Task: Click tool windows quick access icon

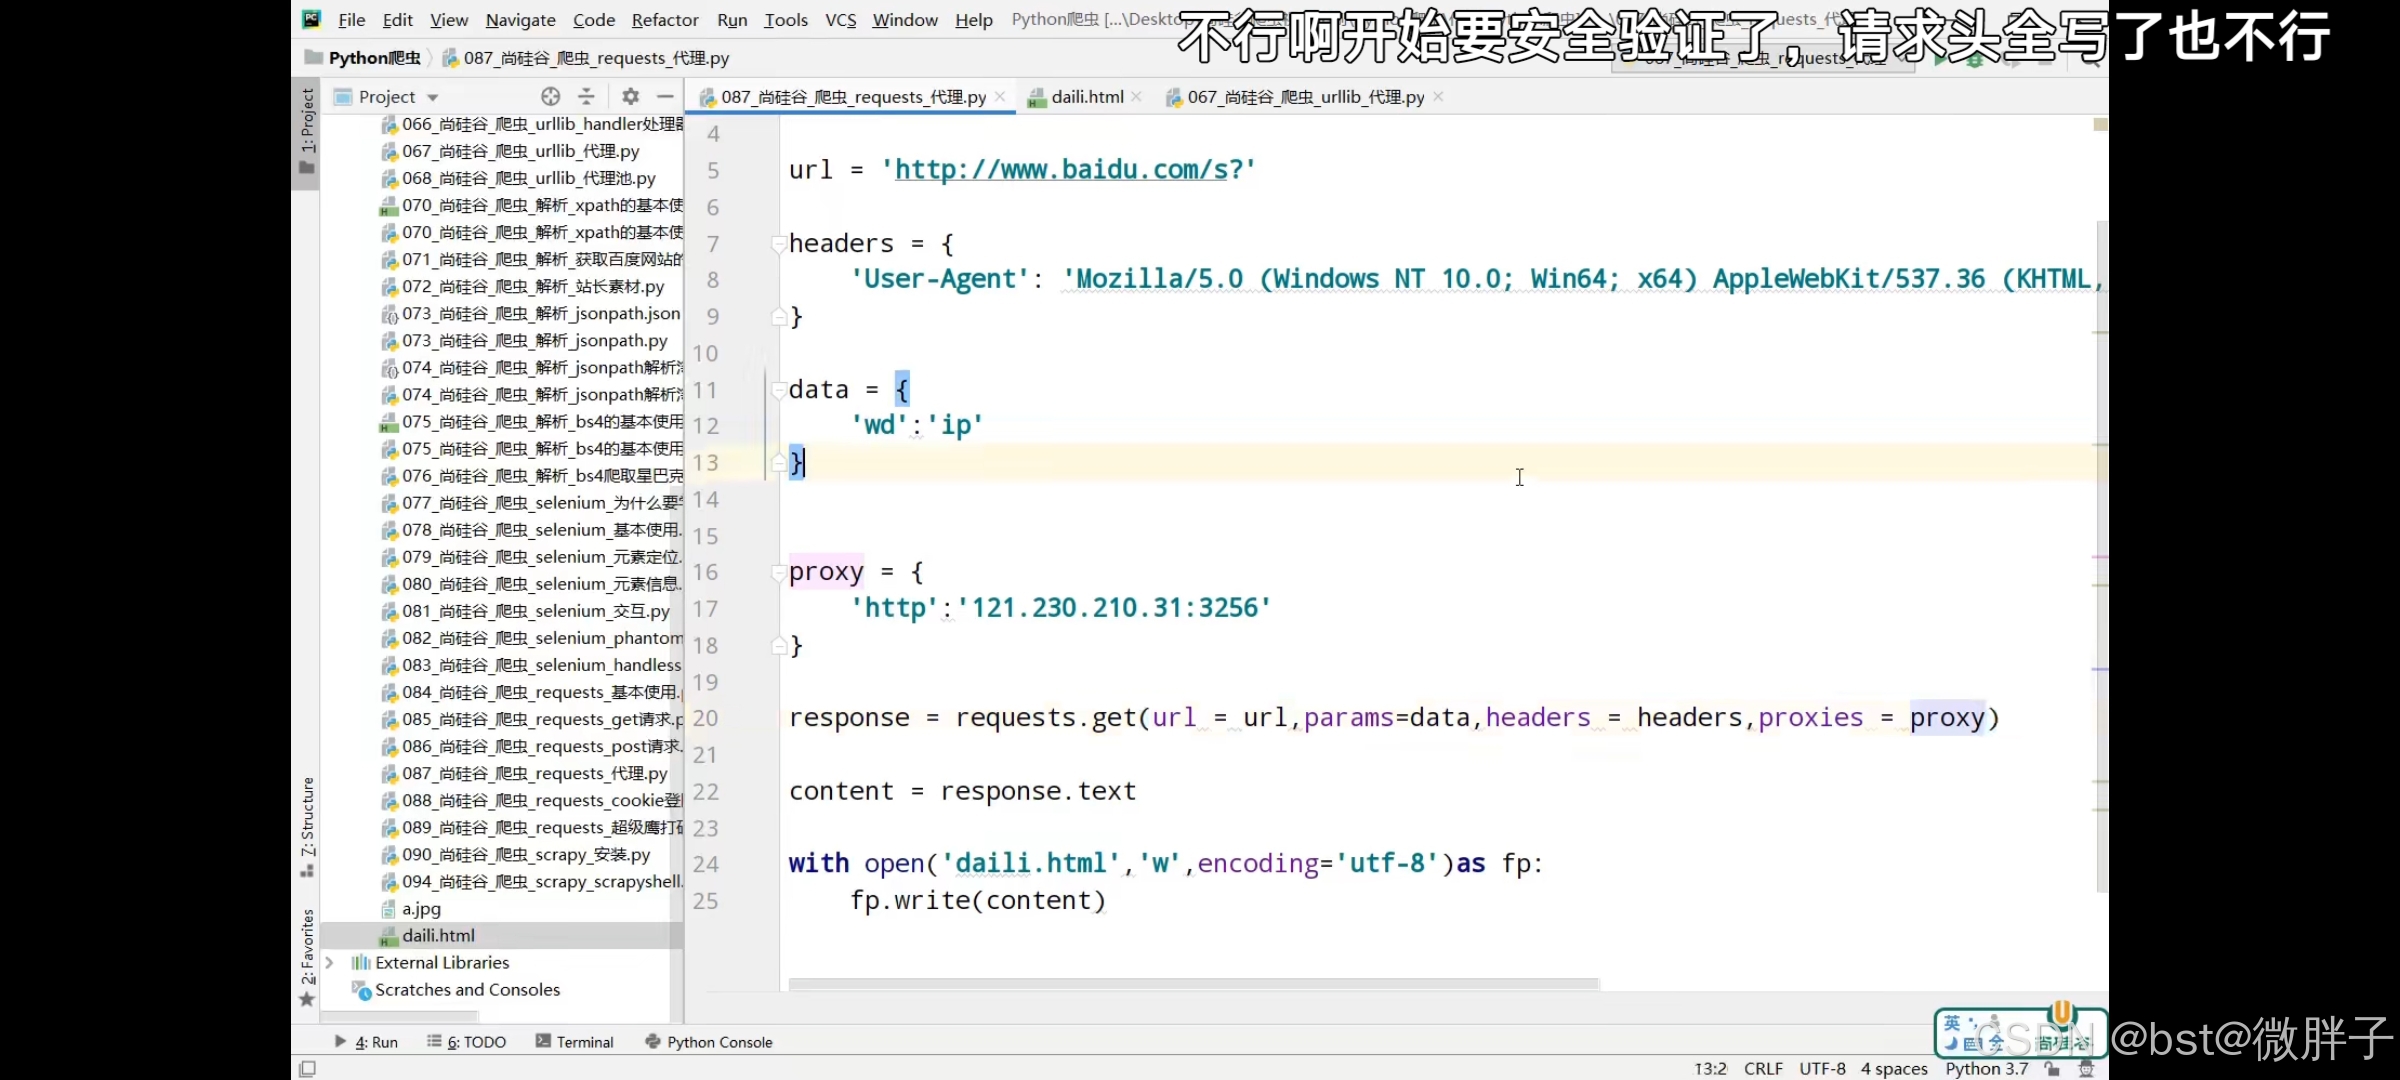Action: coord(308,1069)
